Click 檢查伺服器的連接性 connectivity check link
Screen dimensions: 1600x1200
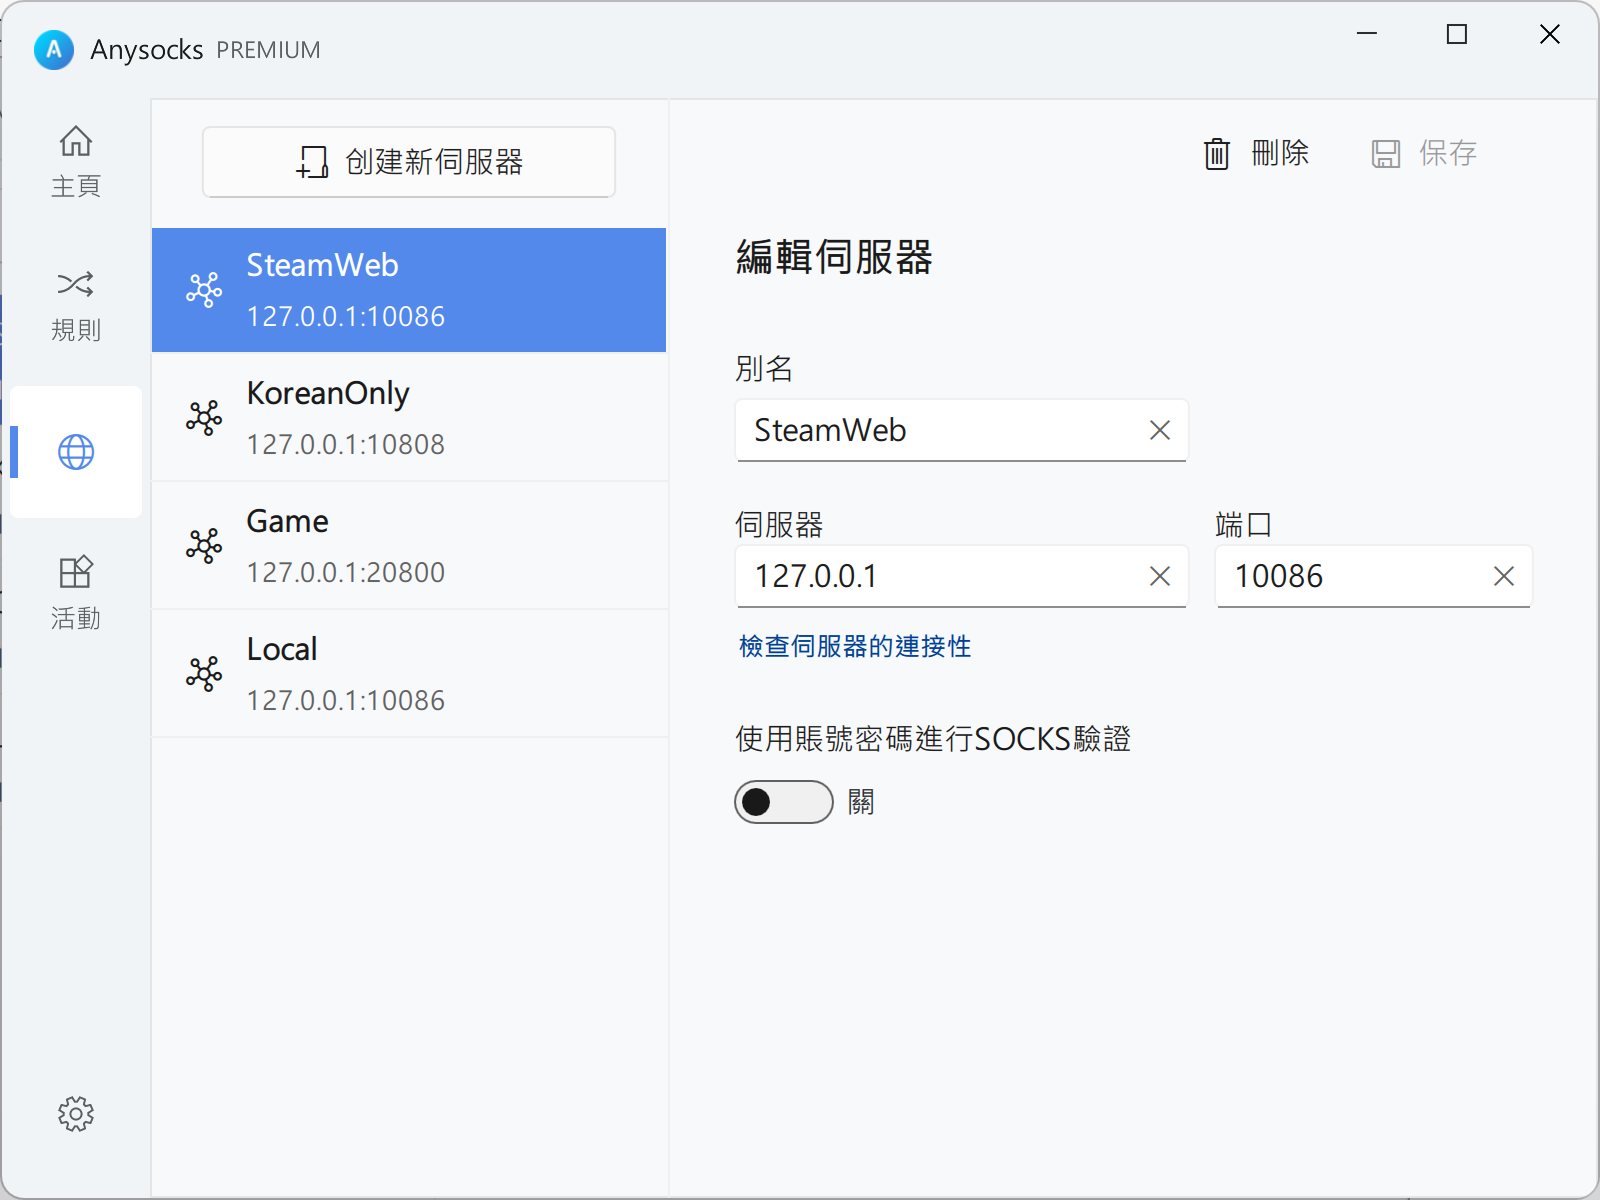(x=855, y=646)
